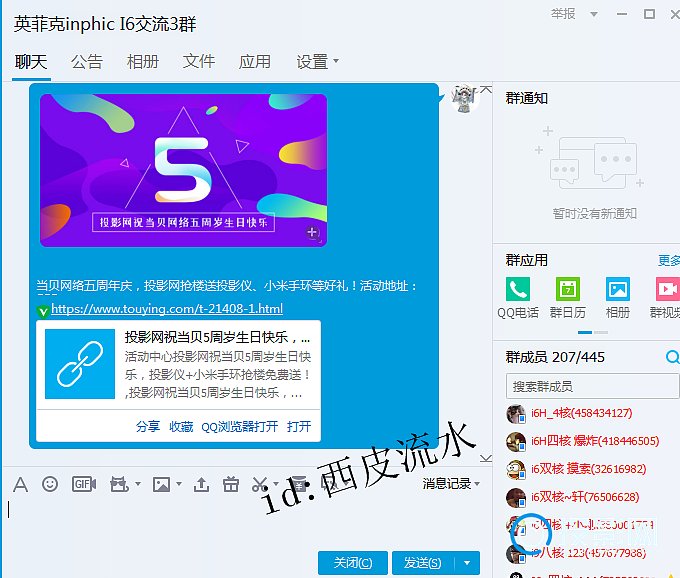Open the GIF video sticker tool
The image size is (680, 578).
[x=84, y=484]
